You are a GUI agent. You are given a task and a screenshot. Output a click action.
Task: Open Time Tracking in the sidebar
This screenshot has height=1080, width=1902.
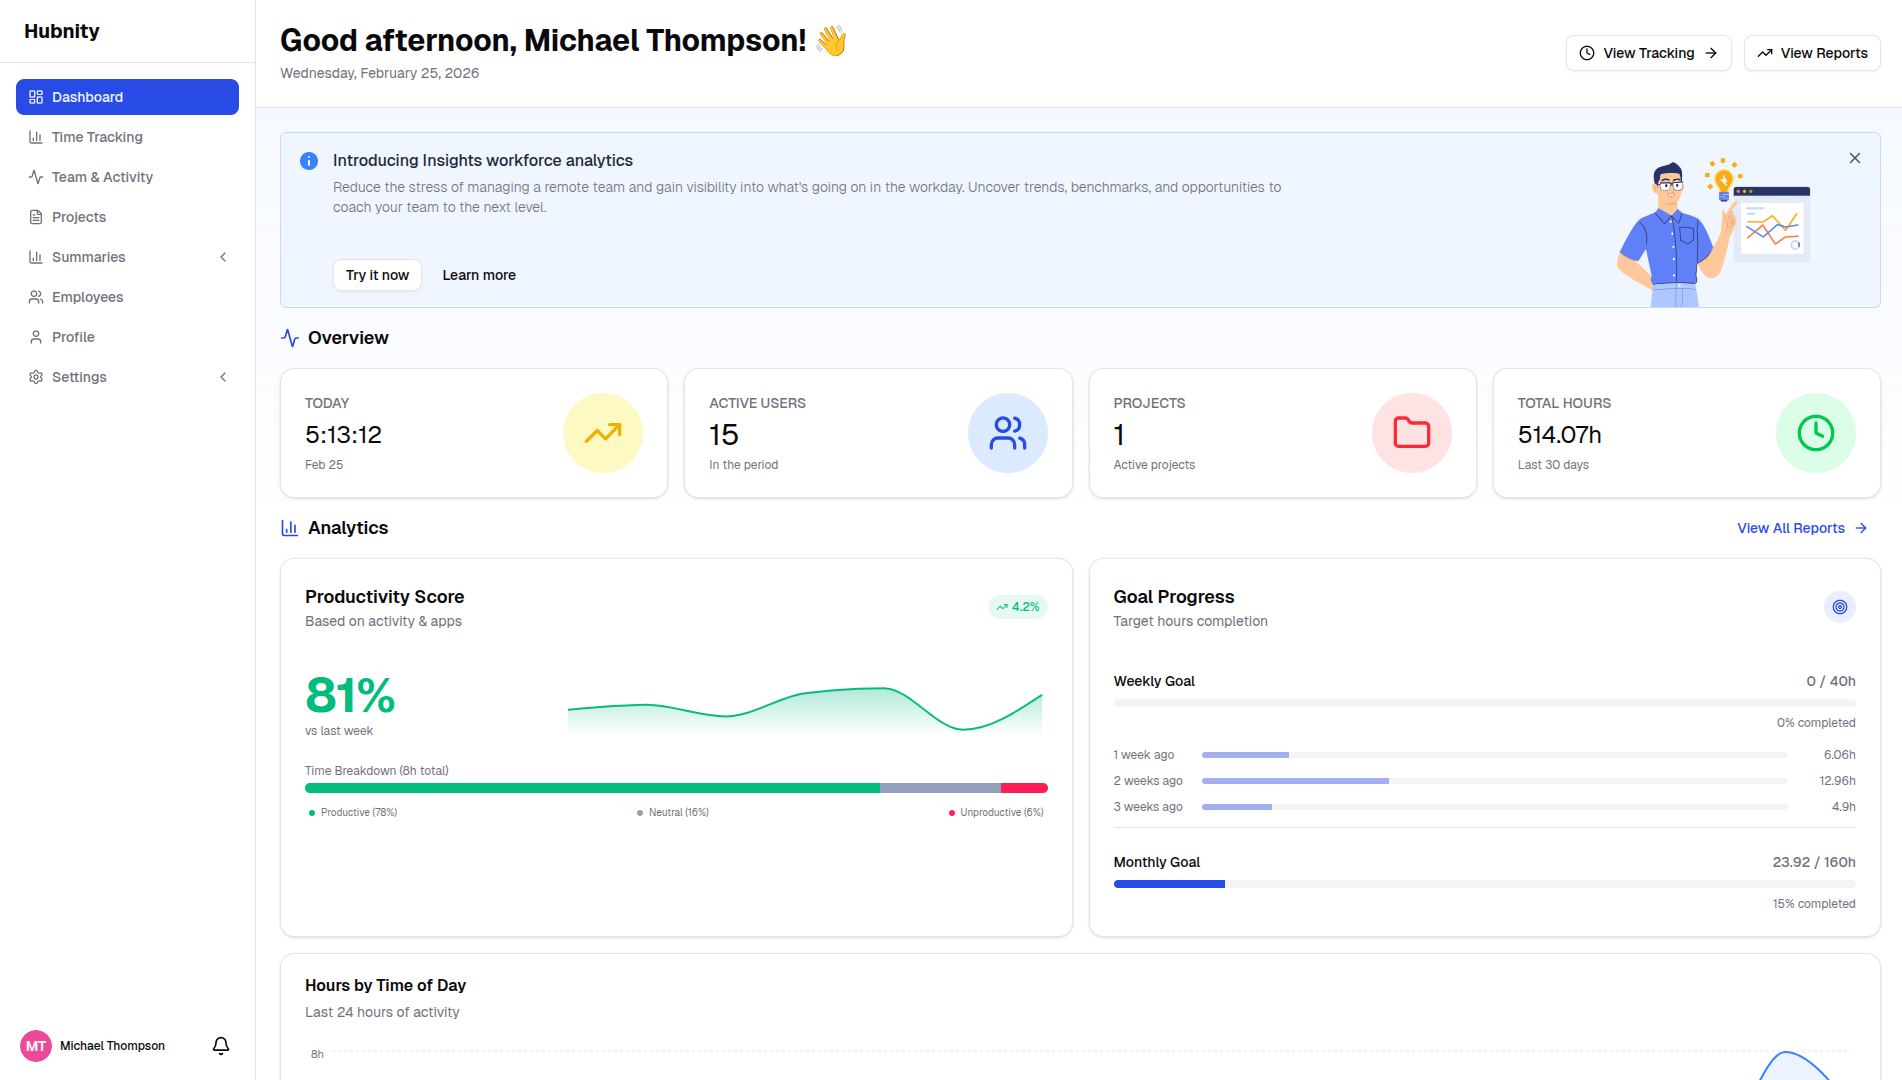point(97,137)
